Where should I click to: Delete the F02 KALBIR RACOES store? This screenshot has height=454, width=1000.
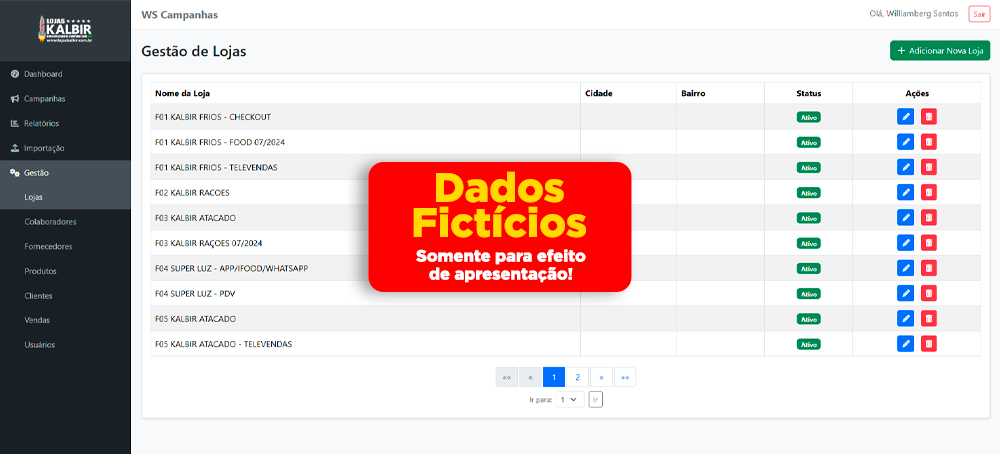[929, 192]
